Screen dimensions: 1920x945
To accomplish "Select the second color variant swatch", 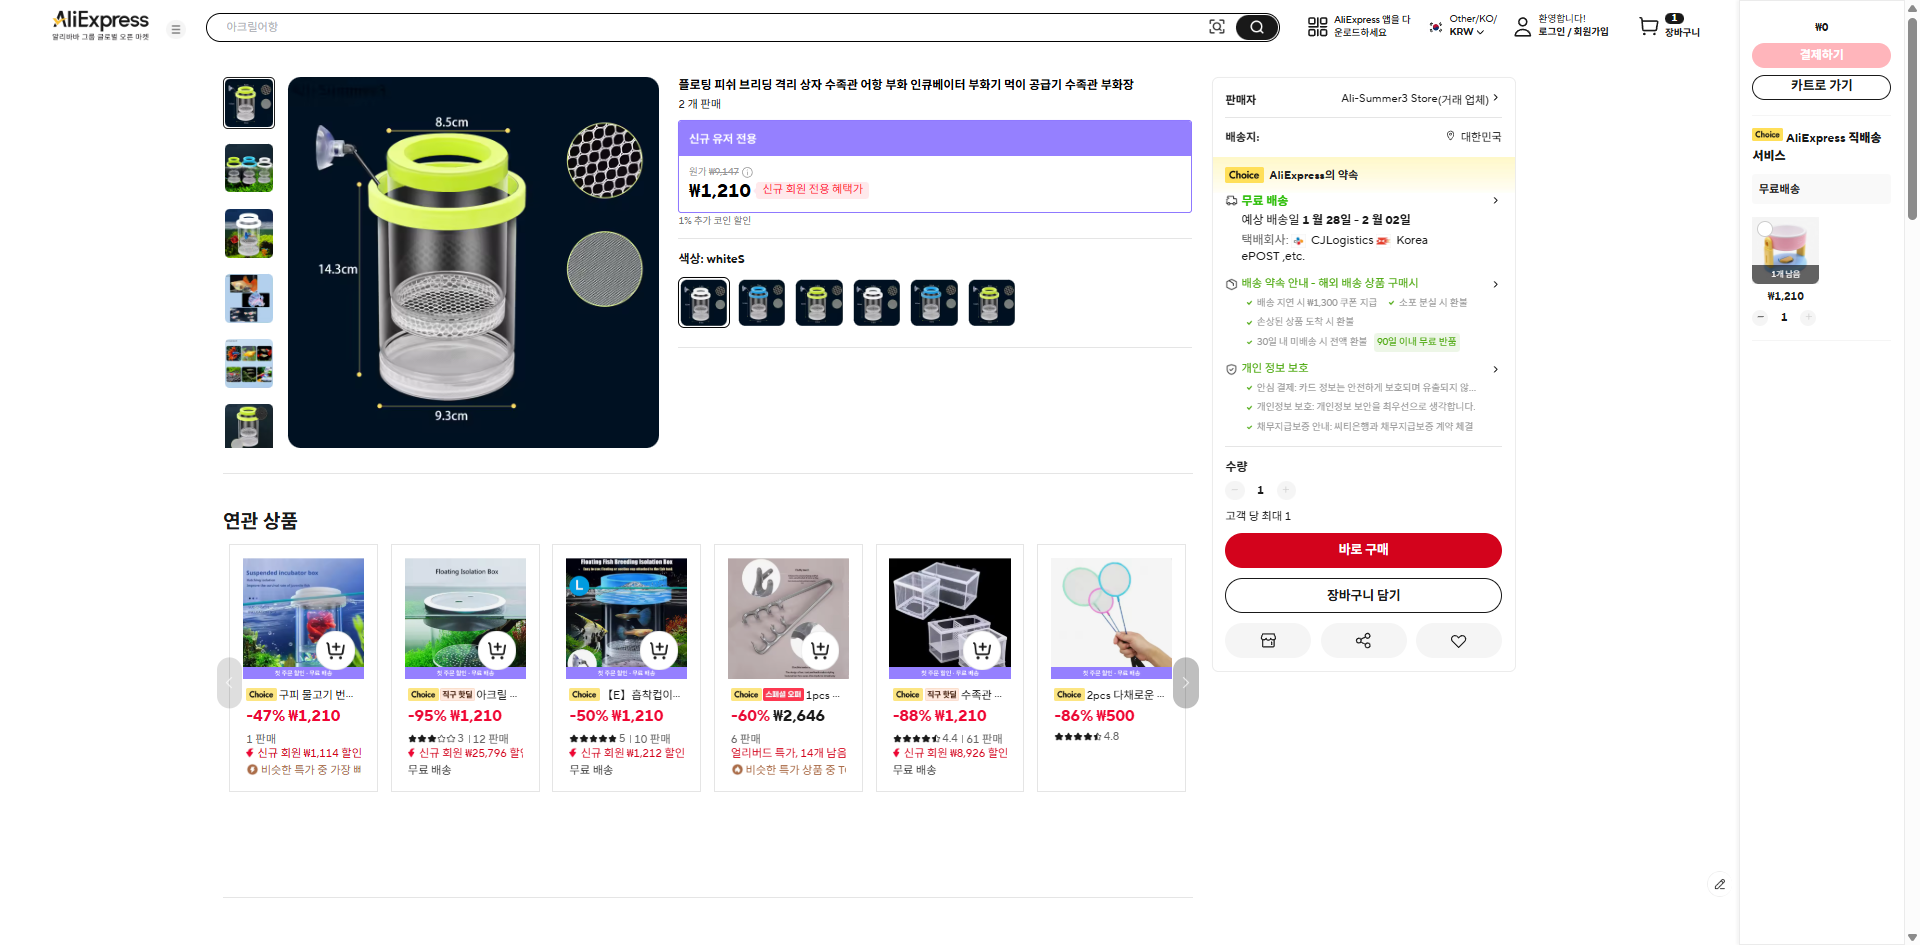I will pyautogui.click(x=761, y=303).
